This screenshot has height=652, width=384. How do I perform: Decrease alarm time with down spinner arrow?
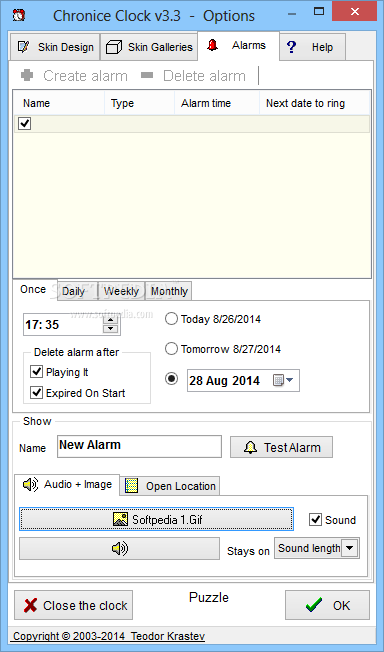click(x=110, y=329)
